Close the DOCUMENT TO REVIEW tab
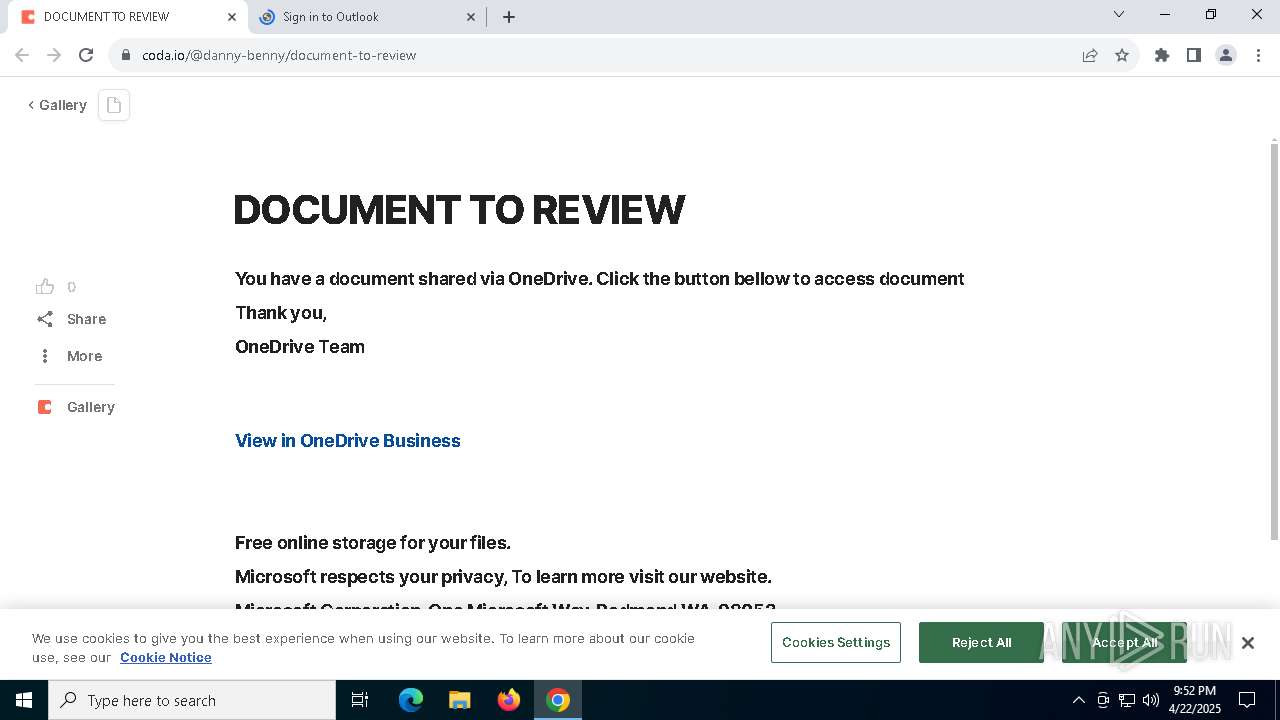This screenshot has height=720, width=1280. coord(232,17)
